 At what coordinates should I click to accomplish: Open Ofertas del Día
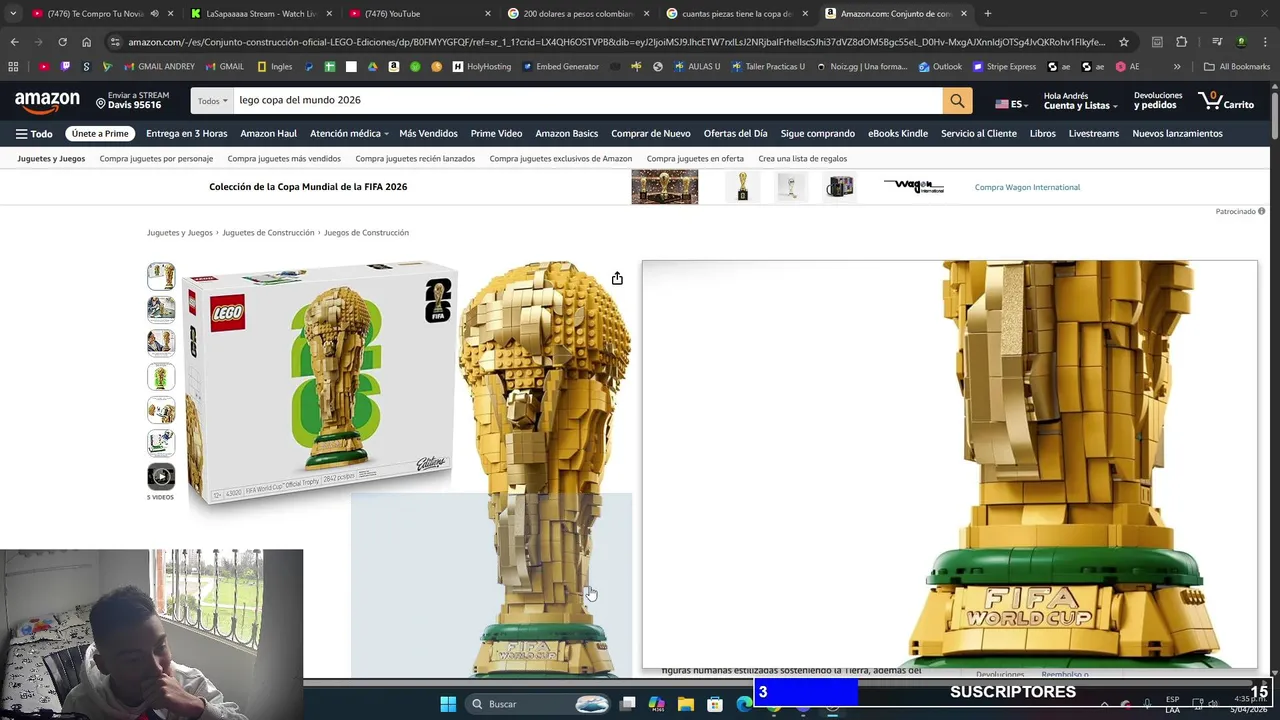pyautogui.click(x=735, y=134)
